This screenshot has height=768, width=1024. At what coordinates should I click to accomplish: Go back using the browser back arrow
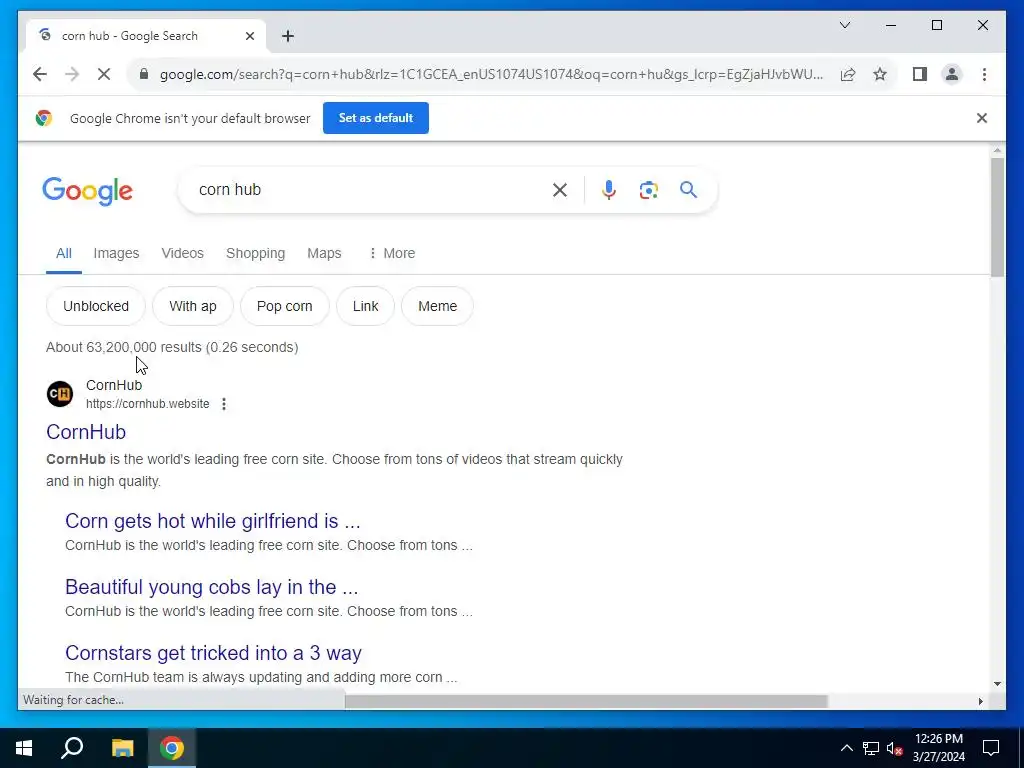click(40, 74)
